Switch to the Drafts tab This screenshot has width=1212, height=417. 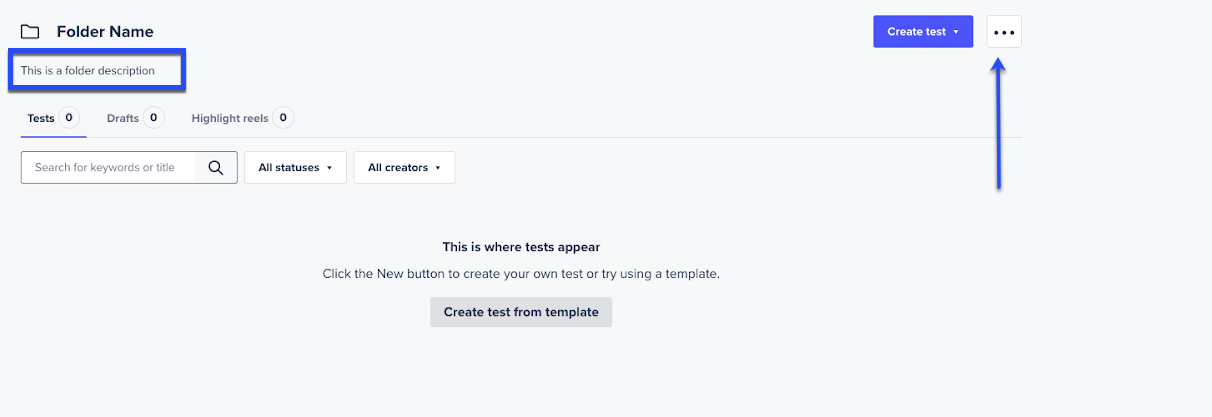click(123, 118)
